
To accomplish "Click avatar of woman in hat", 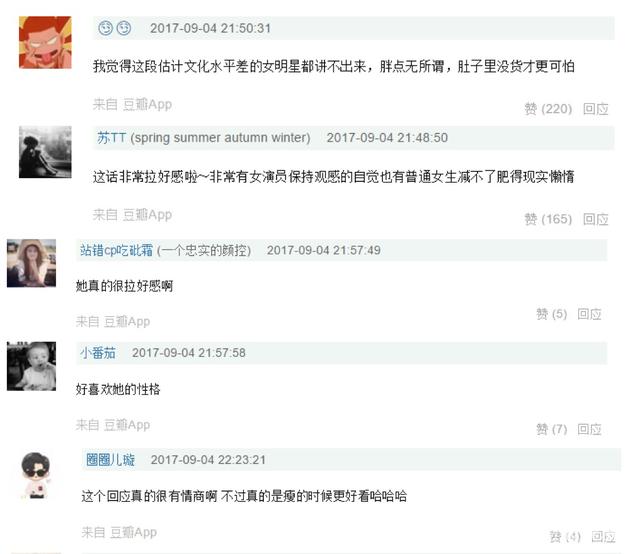I will [31, 263].
